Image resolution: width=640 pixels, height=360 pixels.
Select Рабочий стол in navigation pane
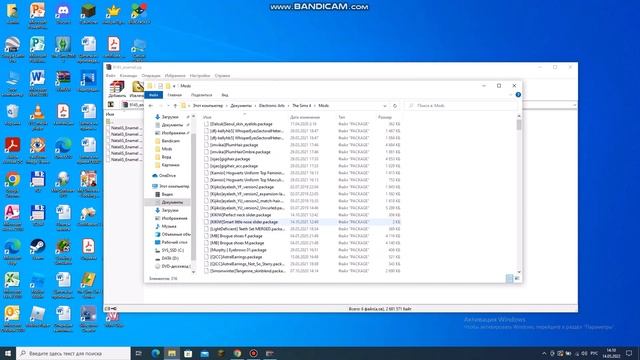click(174, 242)
